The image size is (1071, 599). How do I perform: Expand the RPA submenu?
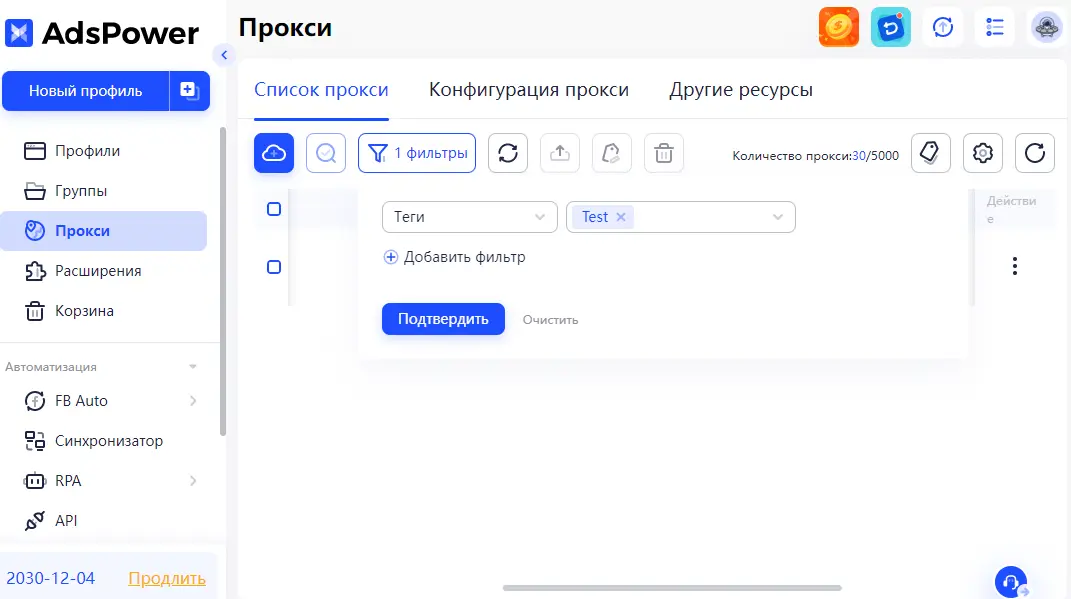click(193, 481)
